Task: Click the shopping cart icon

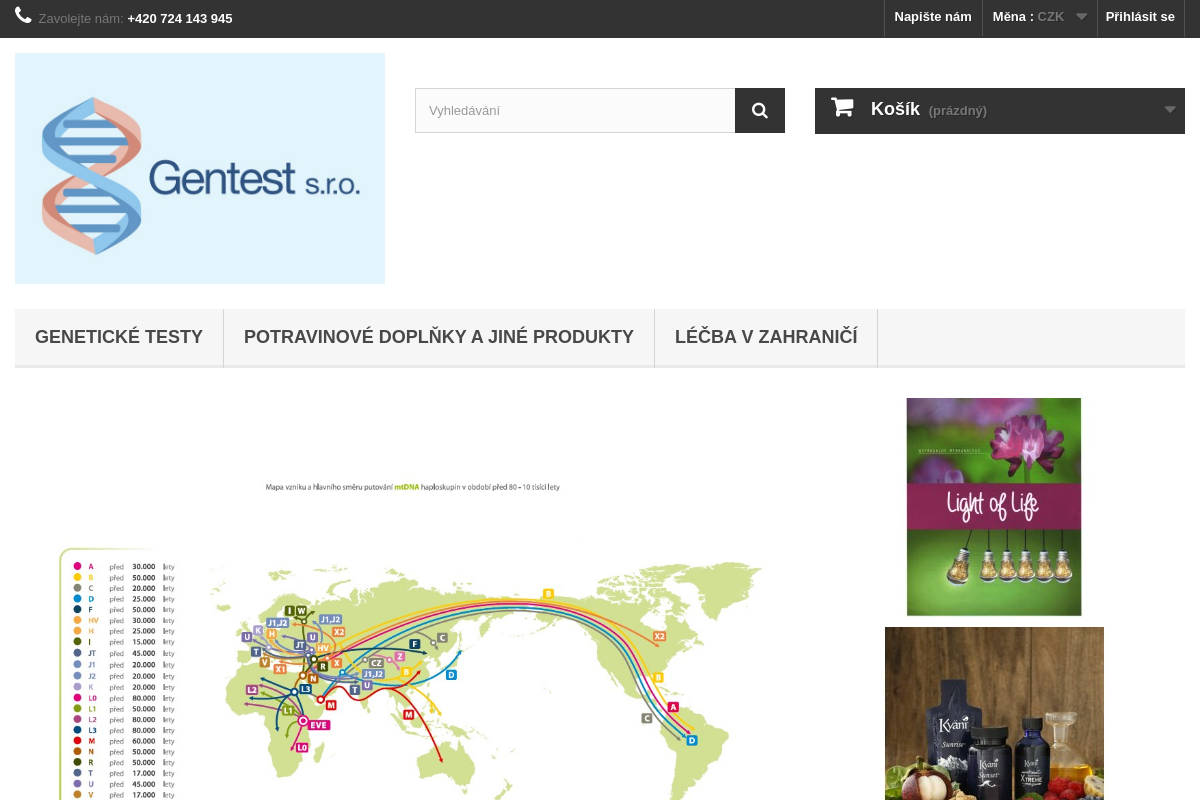Action: click(x=842, y=108)
